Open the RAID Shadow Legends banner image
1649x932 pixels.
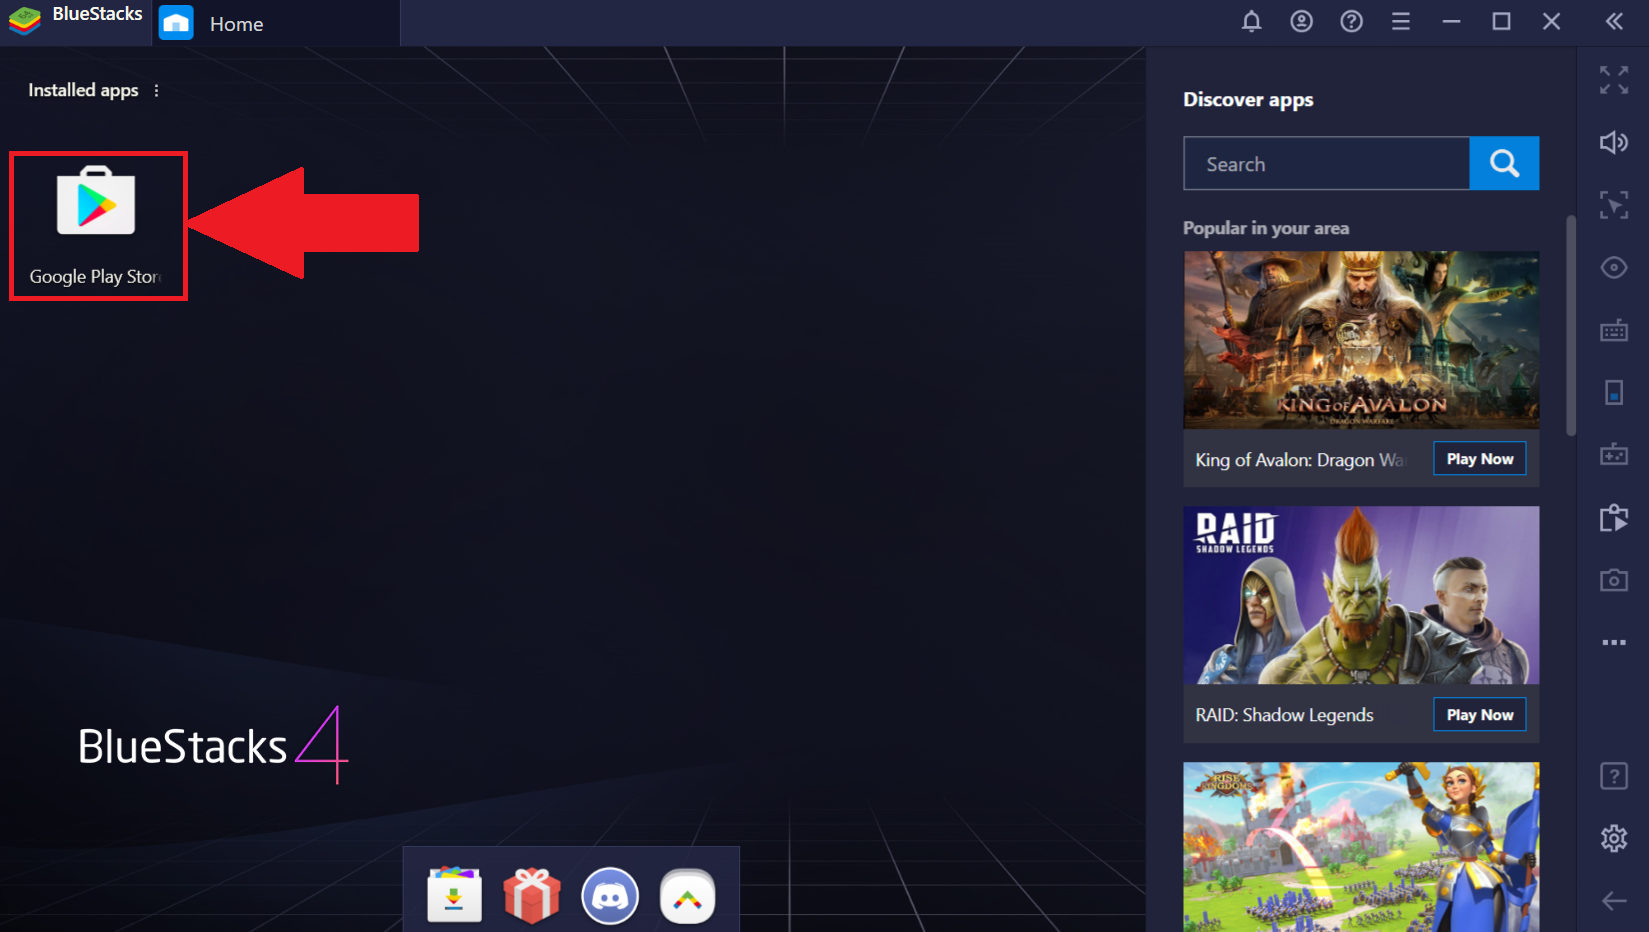pos(1361,595)
